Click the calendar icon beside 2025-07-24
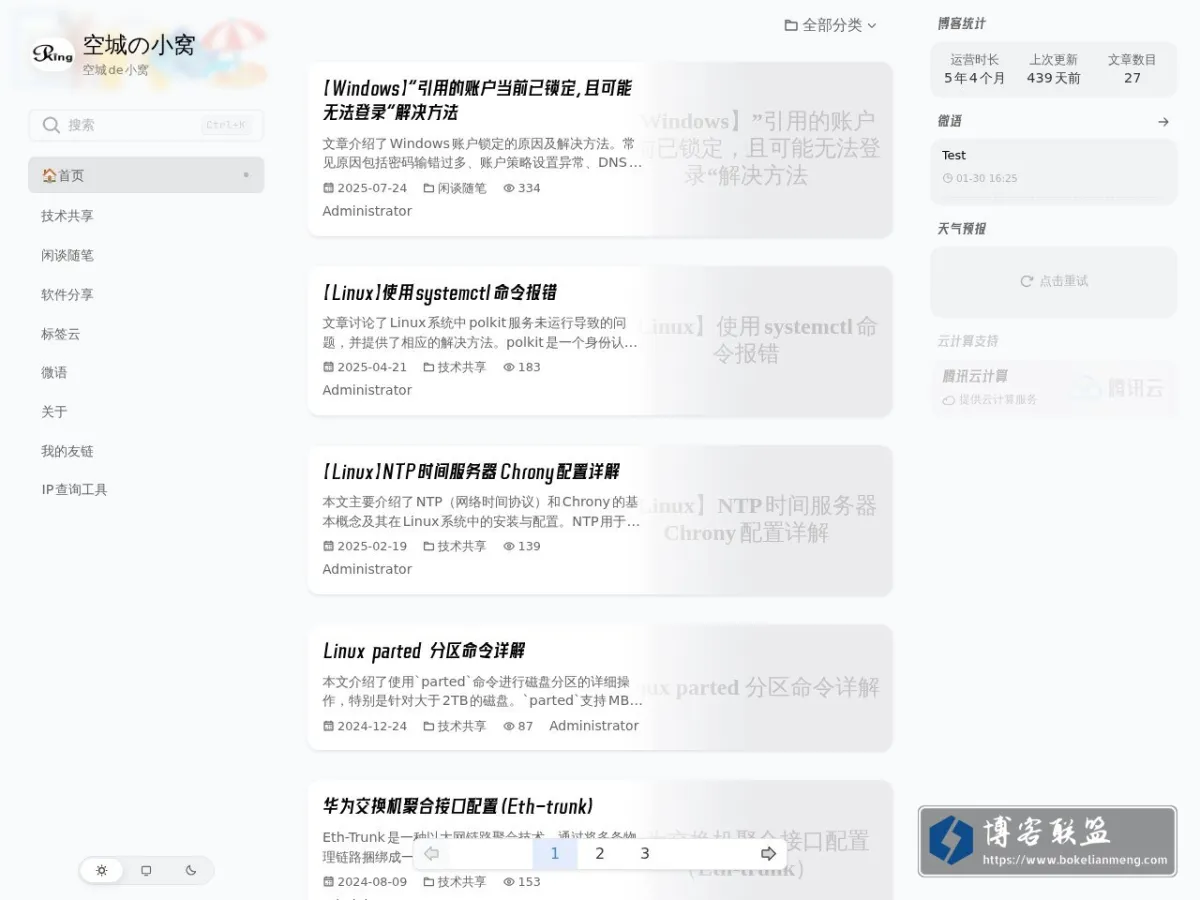The width and height of the screenshot is (1200, 900). pos(328,188)
